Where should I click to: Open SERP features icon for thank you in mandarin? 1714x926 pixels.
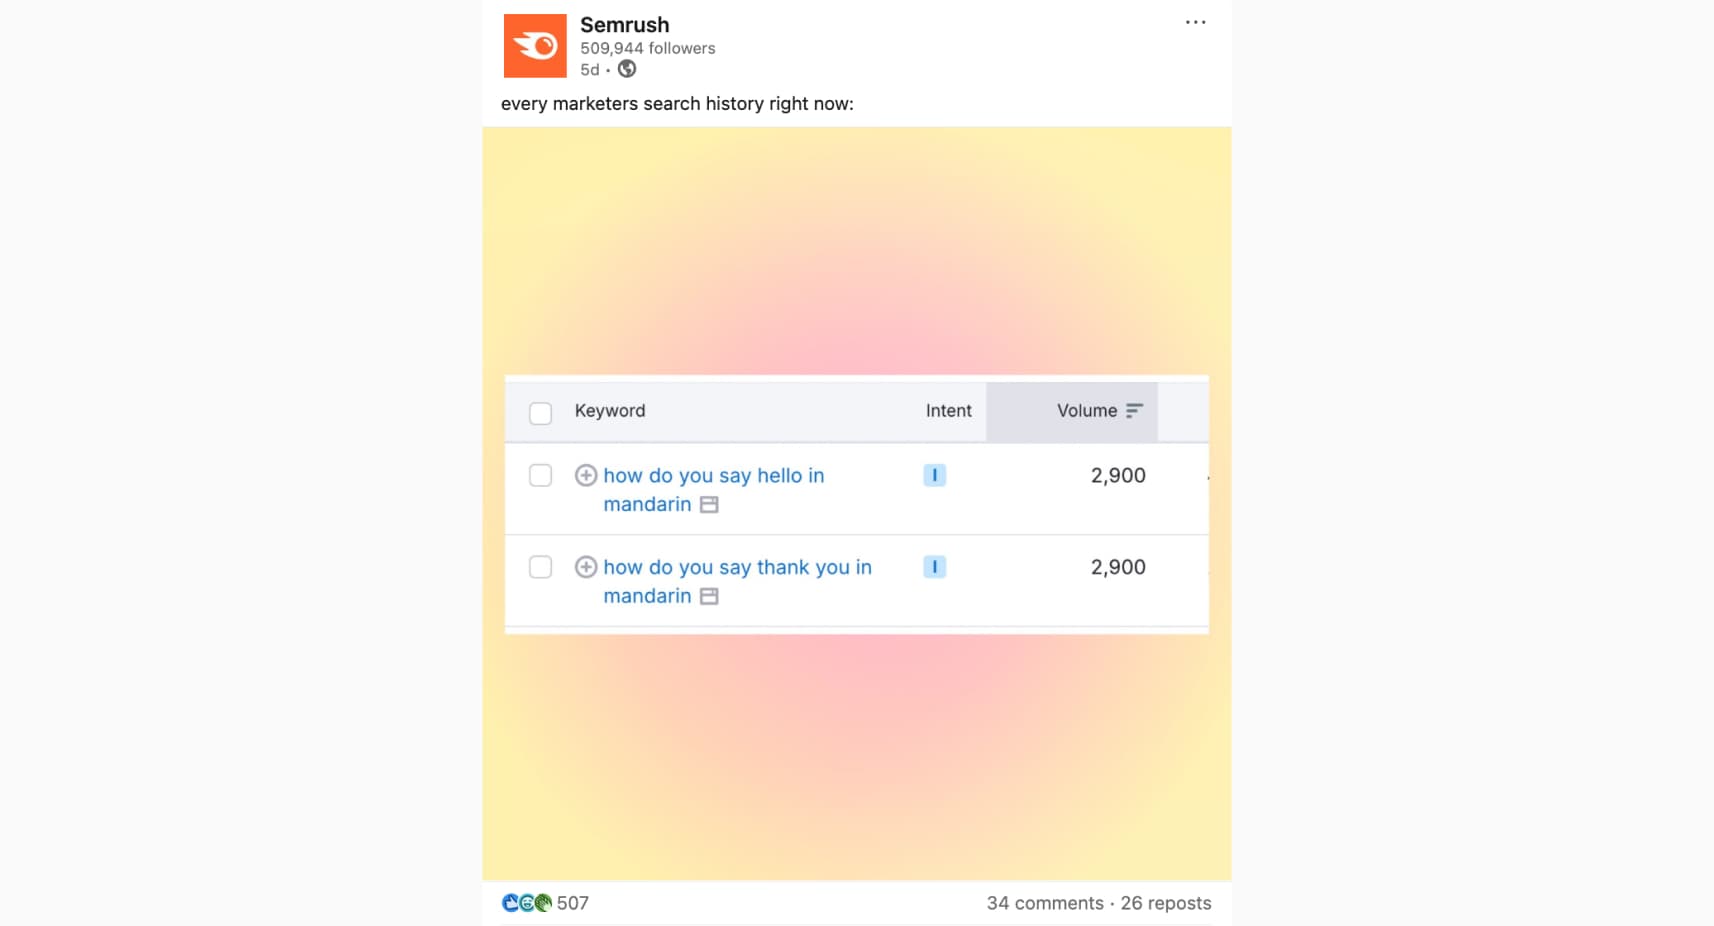(709, 597)
